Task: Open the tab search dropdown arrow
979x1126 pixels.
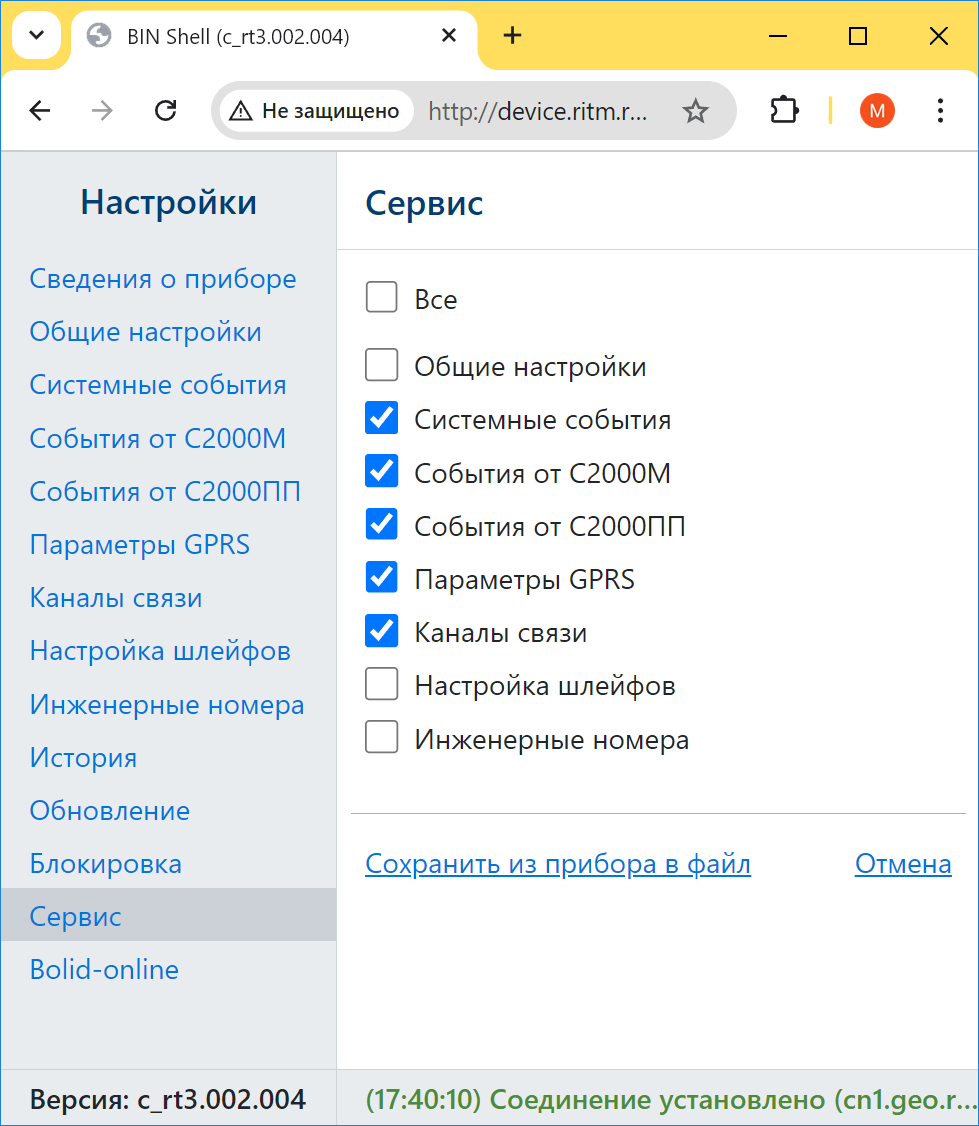Action: pos(37,34)
